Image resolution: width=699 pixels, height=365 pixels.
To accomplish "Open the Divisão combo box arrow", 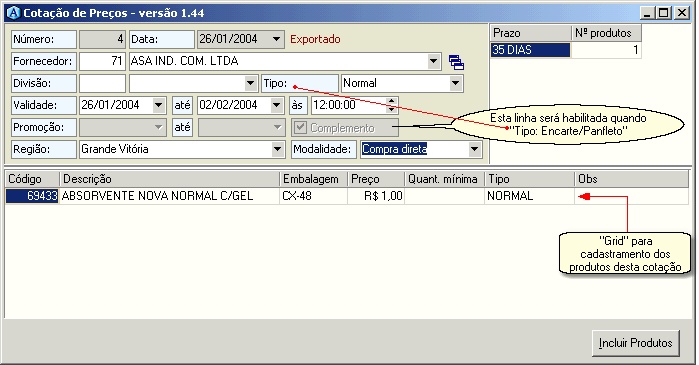I will coord(251,83).
